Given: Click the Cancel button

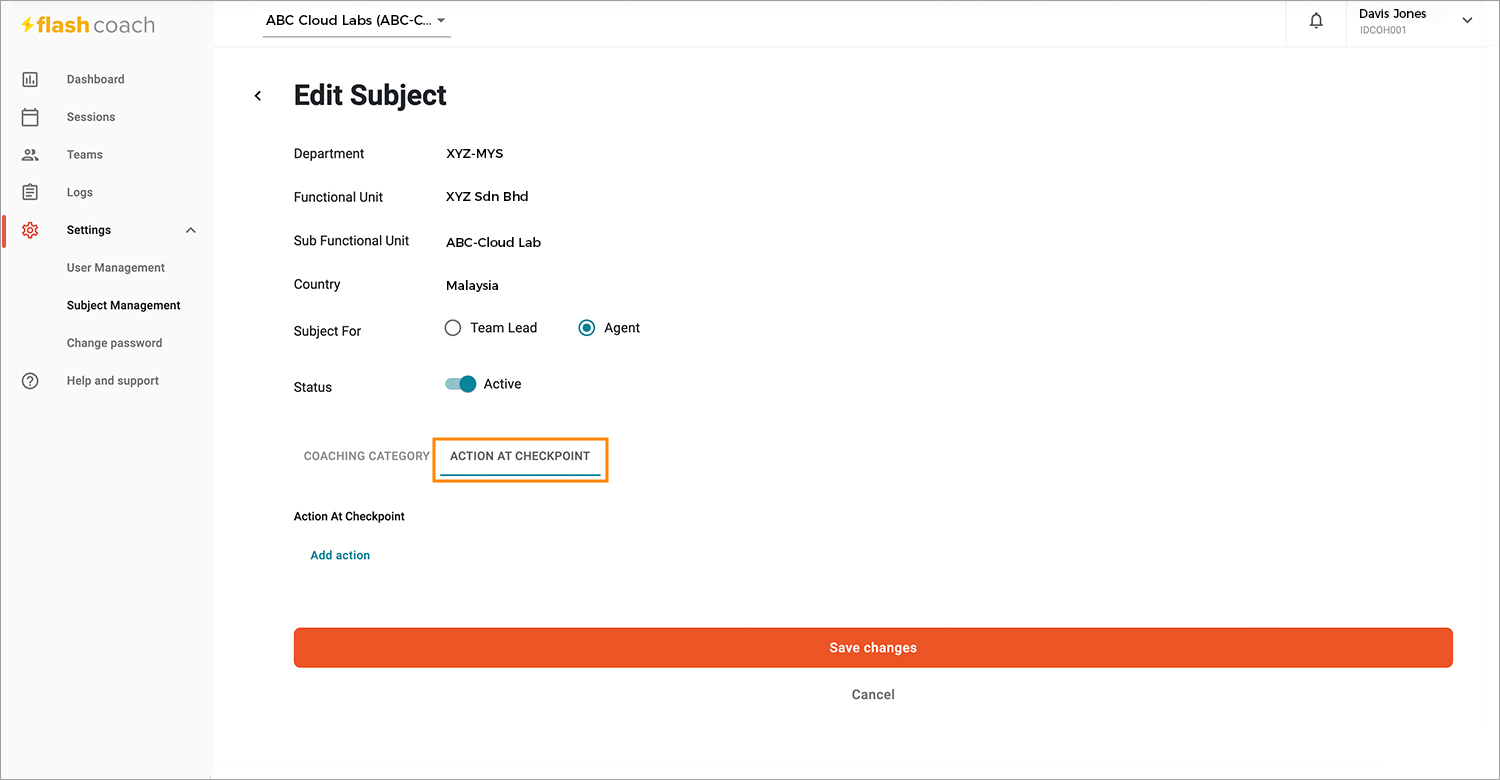Looking at the screenshot, I should 873,694.
